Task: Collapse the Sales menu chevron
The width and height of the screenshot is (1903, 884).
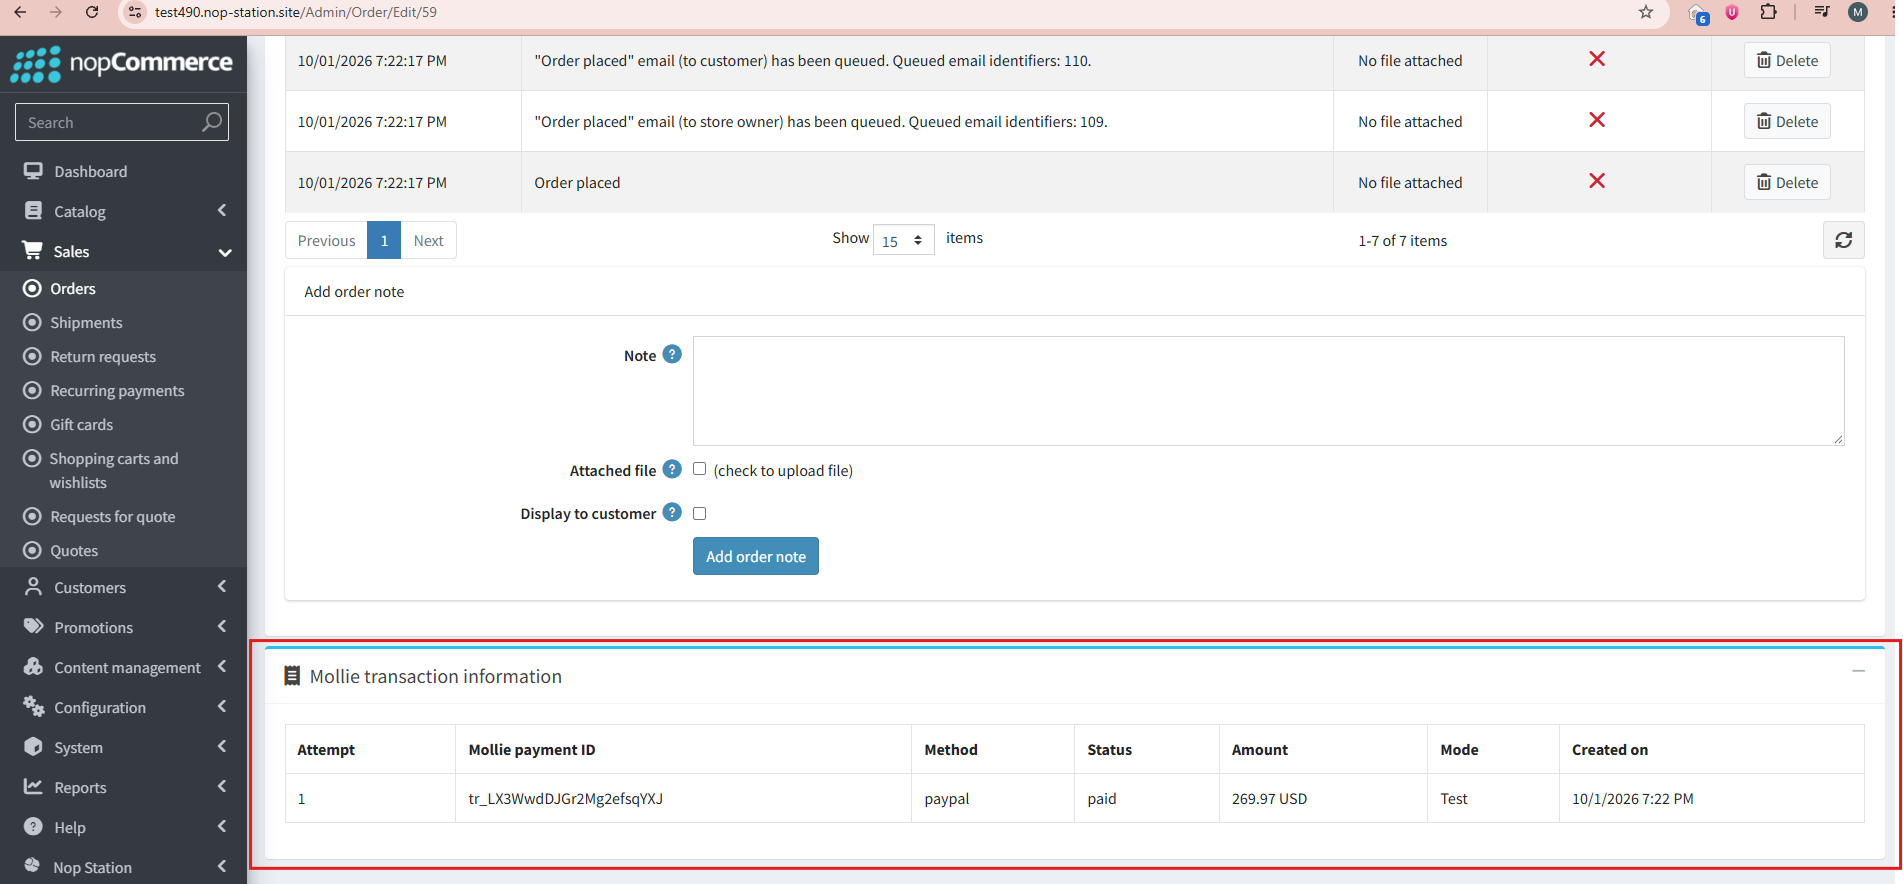Action: click(x=225, y=252)
